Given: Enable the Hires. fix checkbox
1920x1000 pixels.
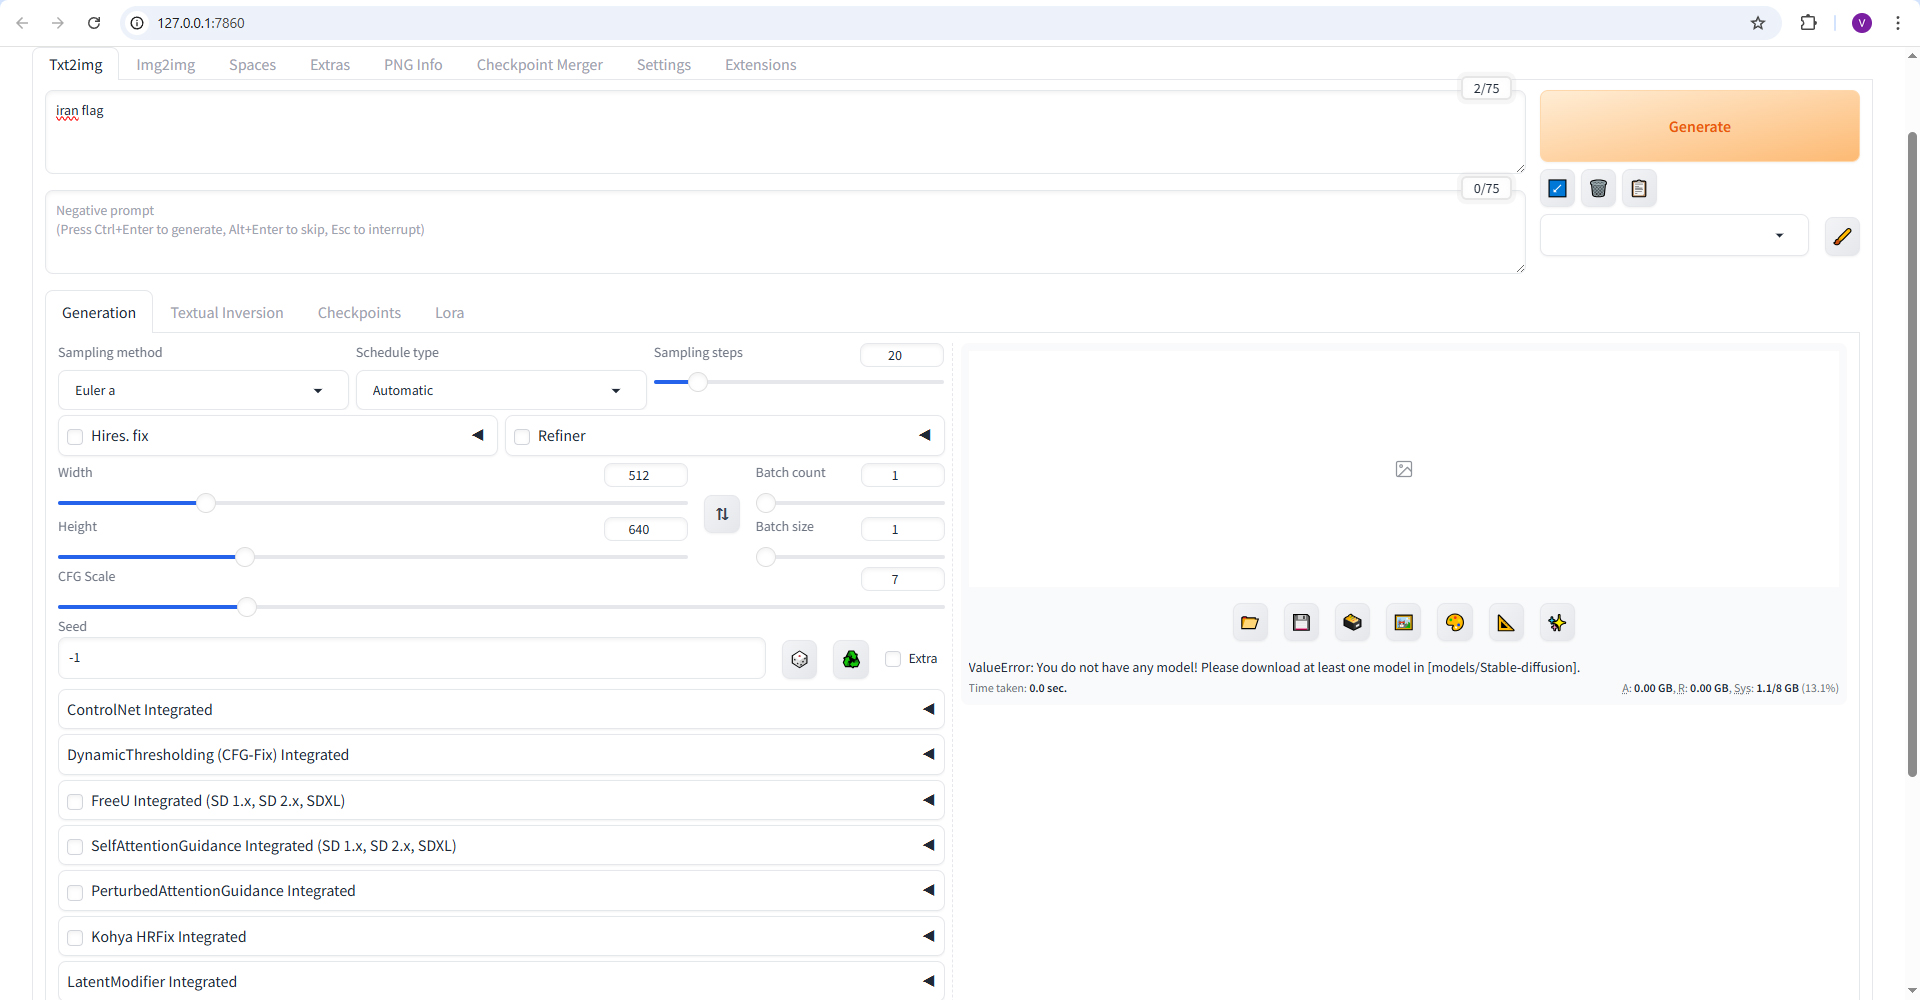Looking at the screenshot, I should pyautogui.click(x=75, y=436).
